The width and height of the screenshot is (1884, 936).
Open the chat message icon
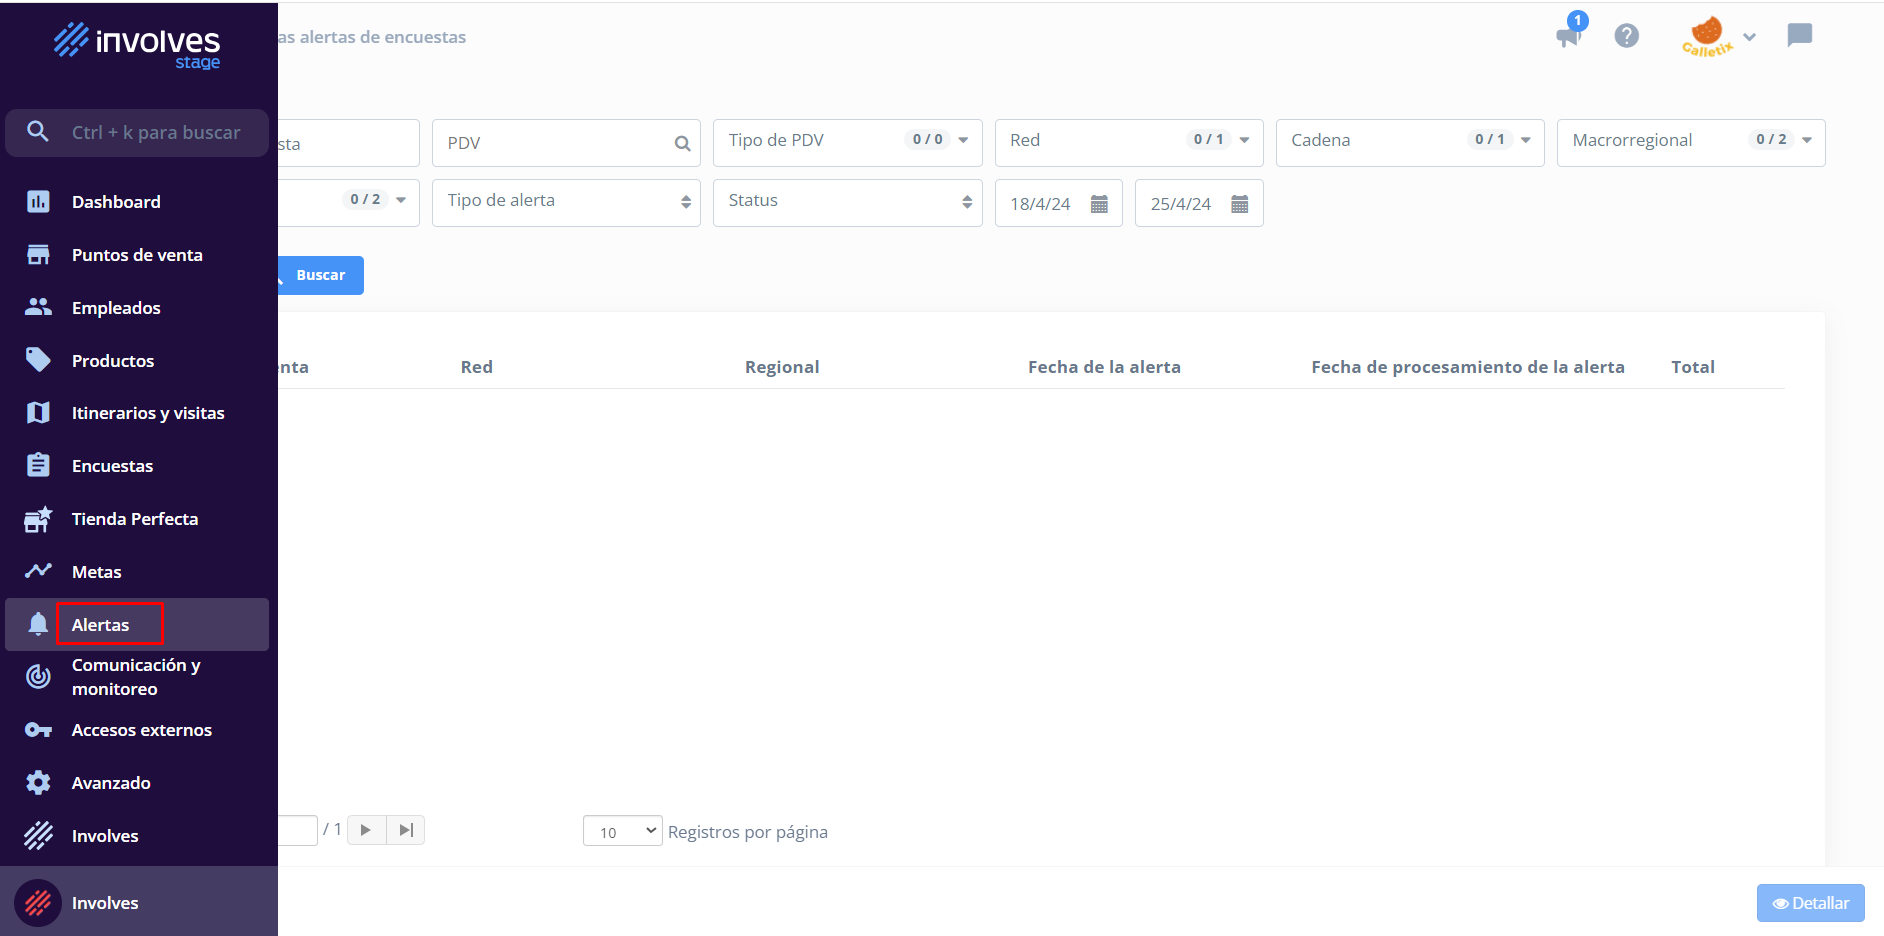[1799, 36]
